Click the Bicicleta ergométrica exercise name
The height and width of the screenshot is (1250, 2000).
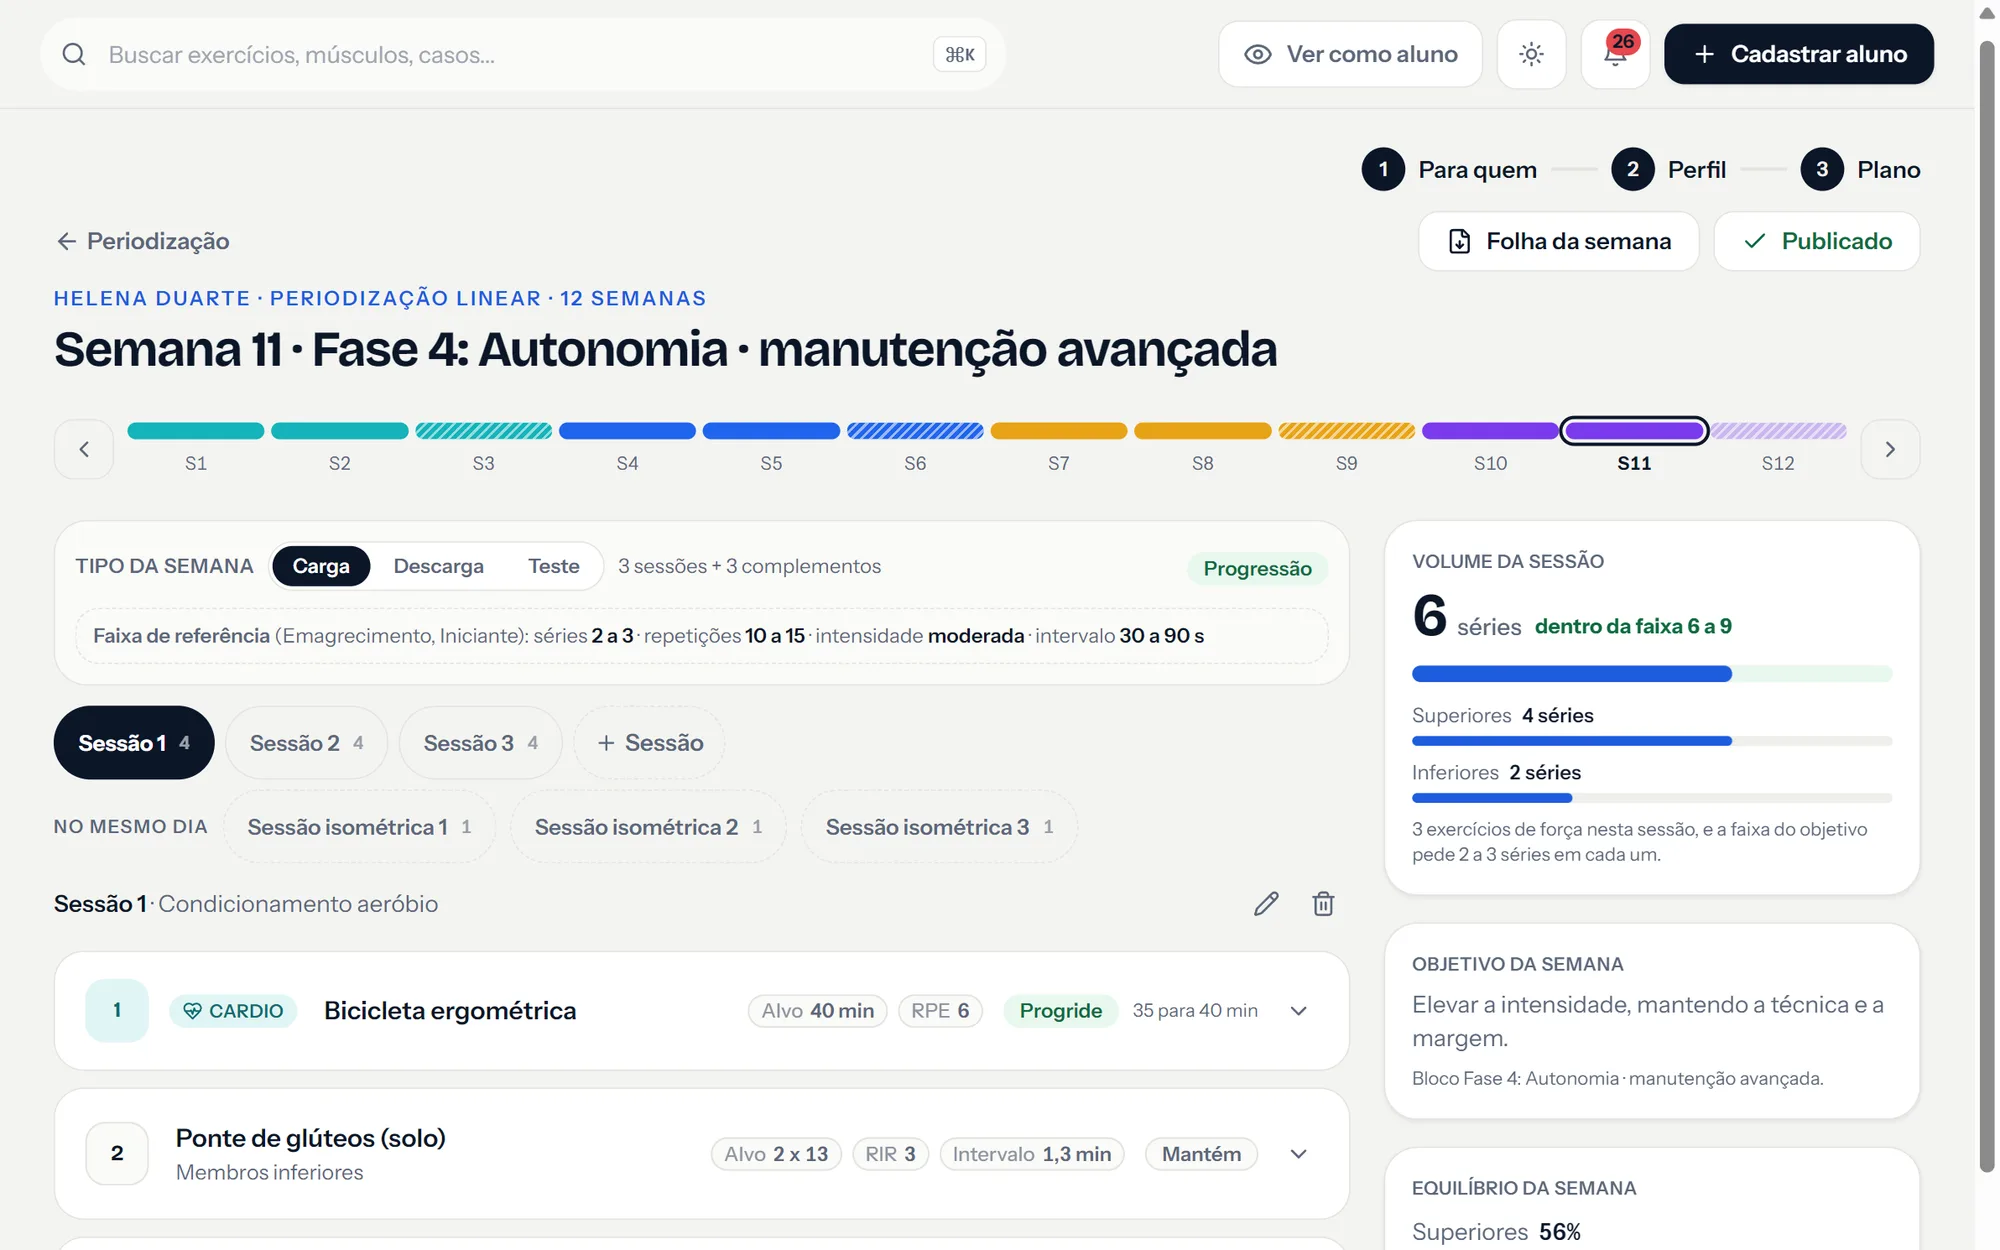coord(450,1011)
